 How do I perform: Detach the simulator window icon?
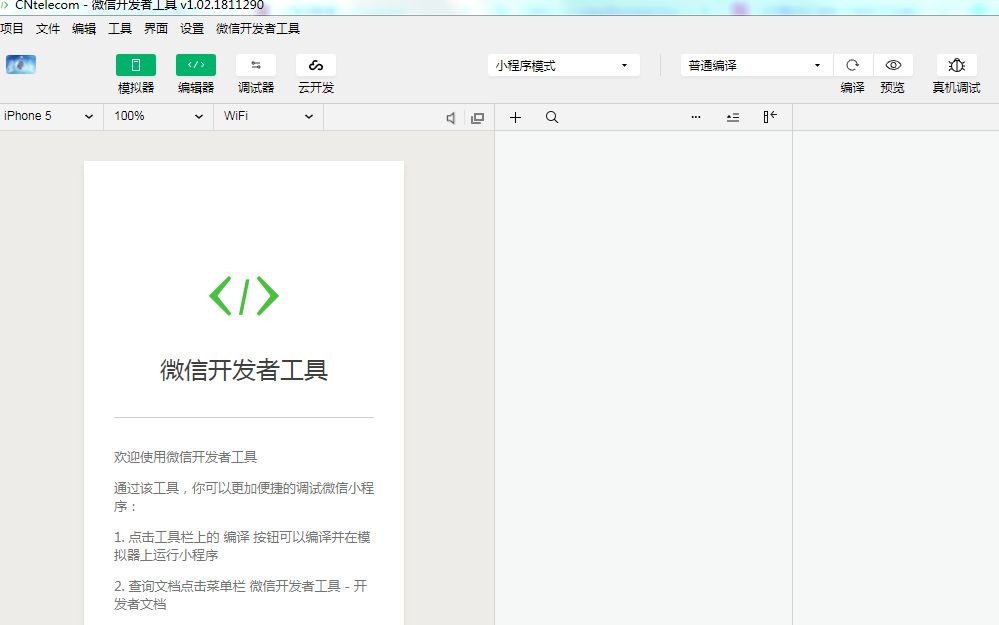(477, 118)
